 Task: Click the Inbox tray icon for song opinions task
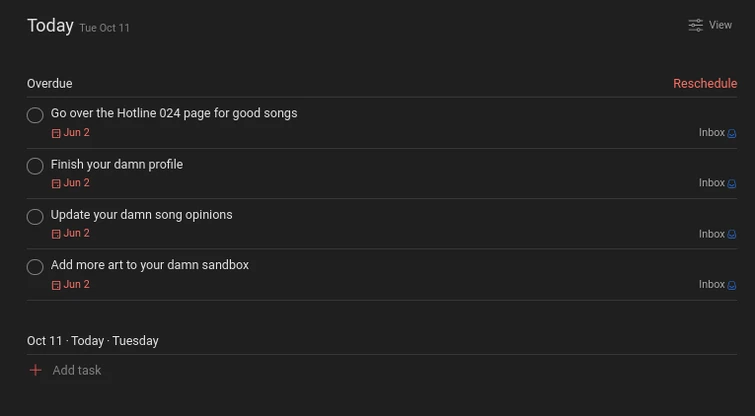pos(732,235)
